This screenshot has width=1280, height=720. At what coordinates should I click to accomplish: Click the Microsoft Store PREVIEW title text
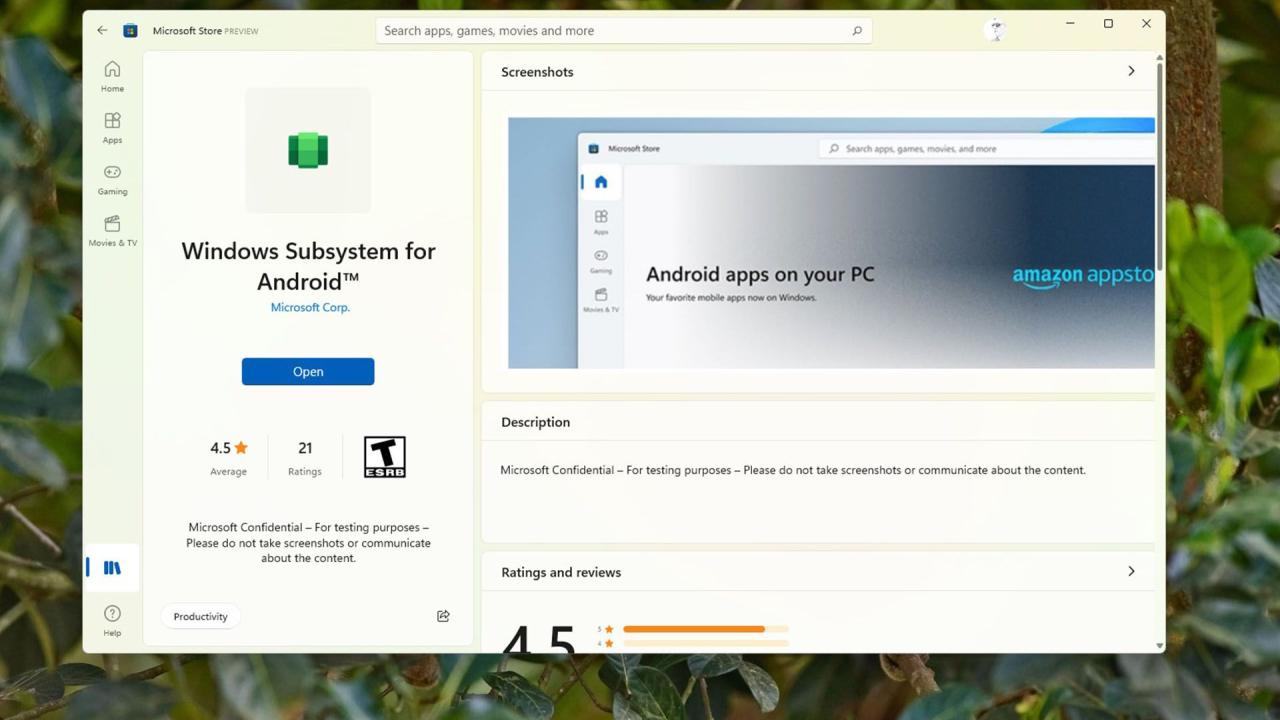point(205,31)
